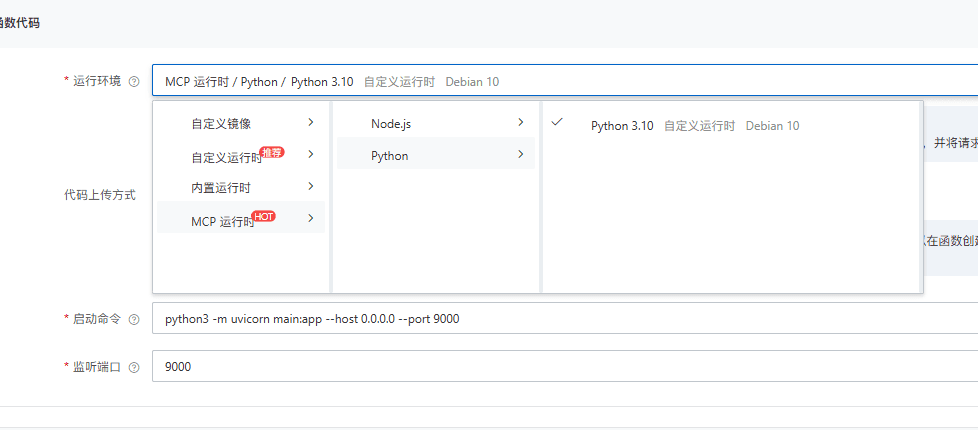Select MCP 运行时 option marked HOT
The image size is (978, 430).
[x=241, y=218]
